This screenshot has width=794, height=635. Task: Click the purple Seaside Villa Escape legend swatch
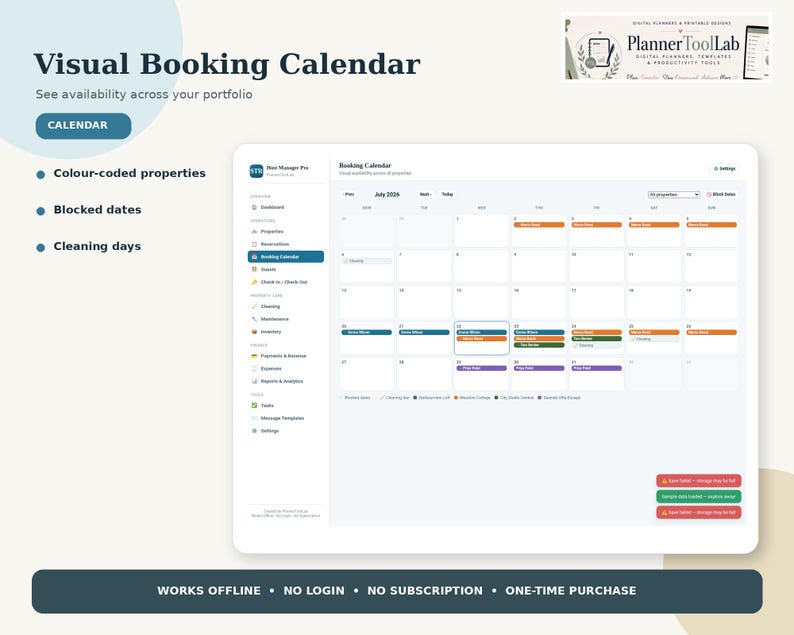pyautogui.click(x=539, y=398)
